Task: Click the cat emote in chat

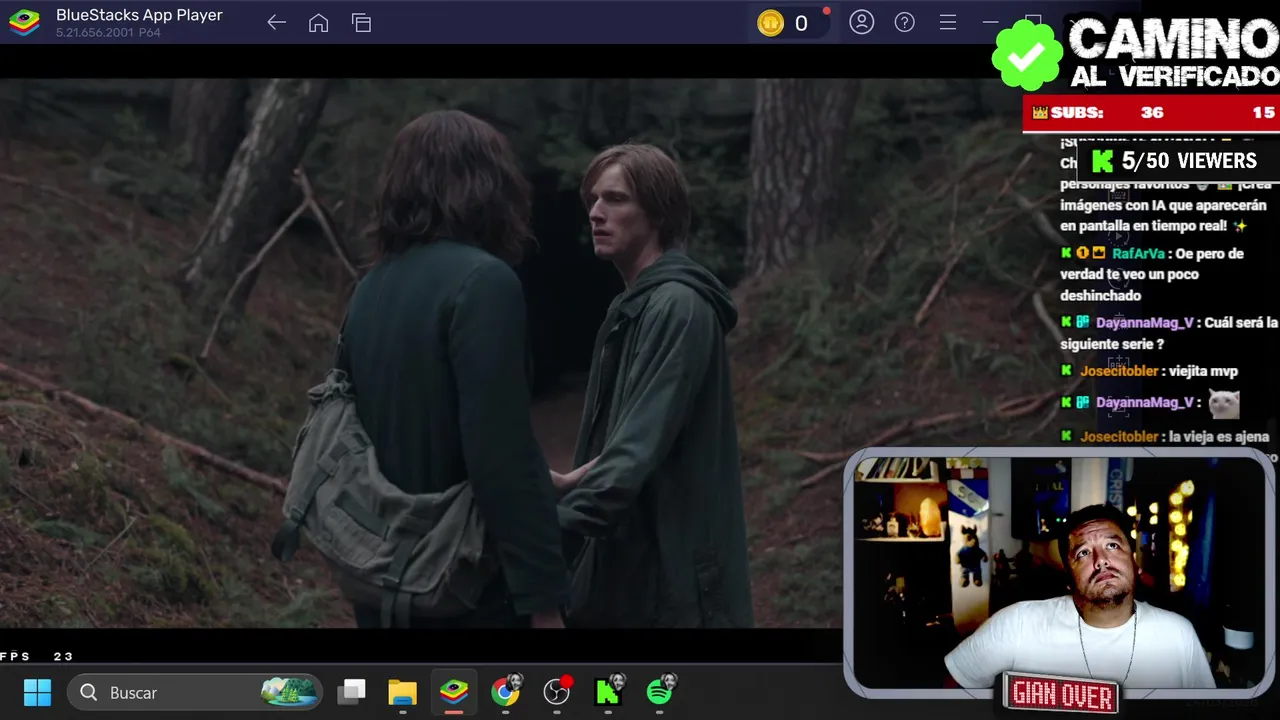Action: (1224, 403)
